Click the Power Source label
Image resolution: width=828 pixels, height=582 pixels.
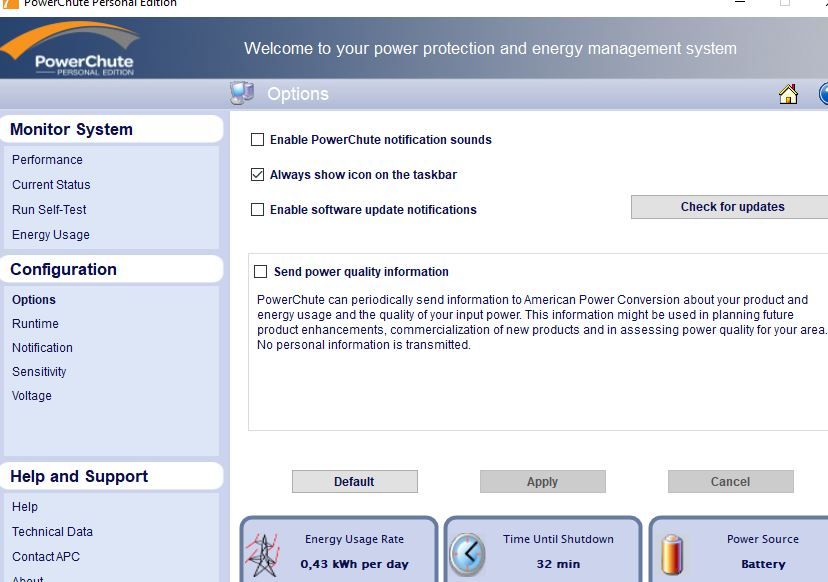[763, 539]
